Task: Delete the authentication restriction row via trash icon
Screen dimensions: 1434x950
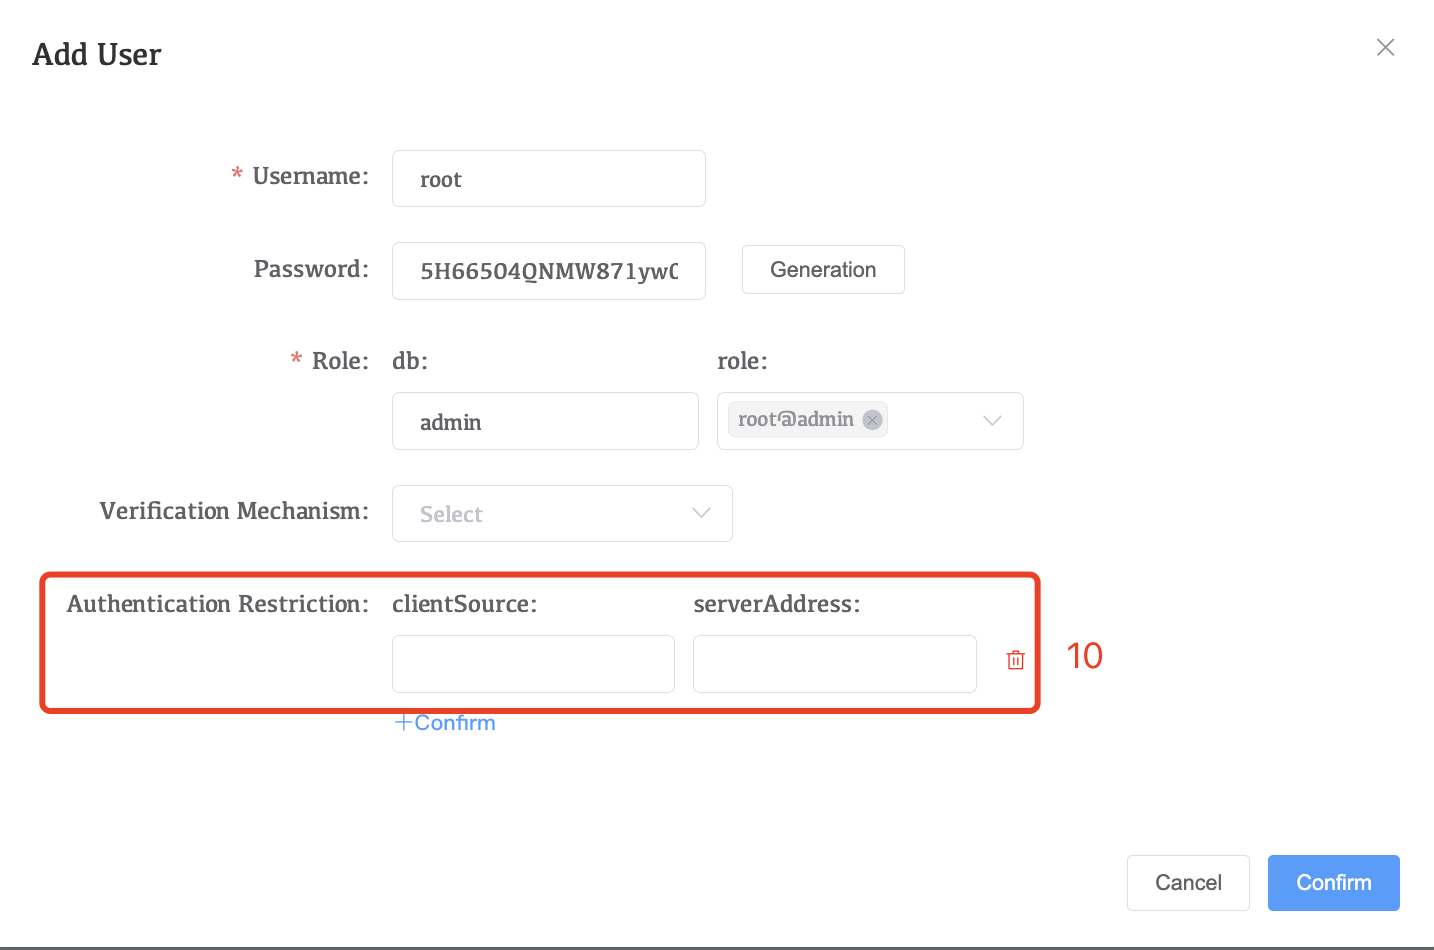Action: (x=1015, y=660)
